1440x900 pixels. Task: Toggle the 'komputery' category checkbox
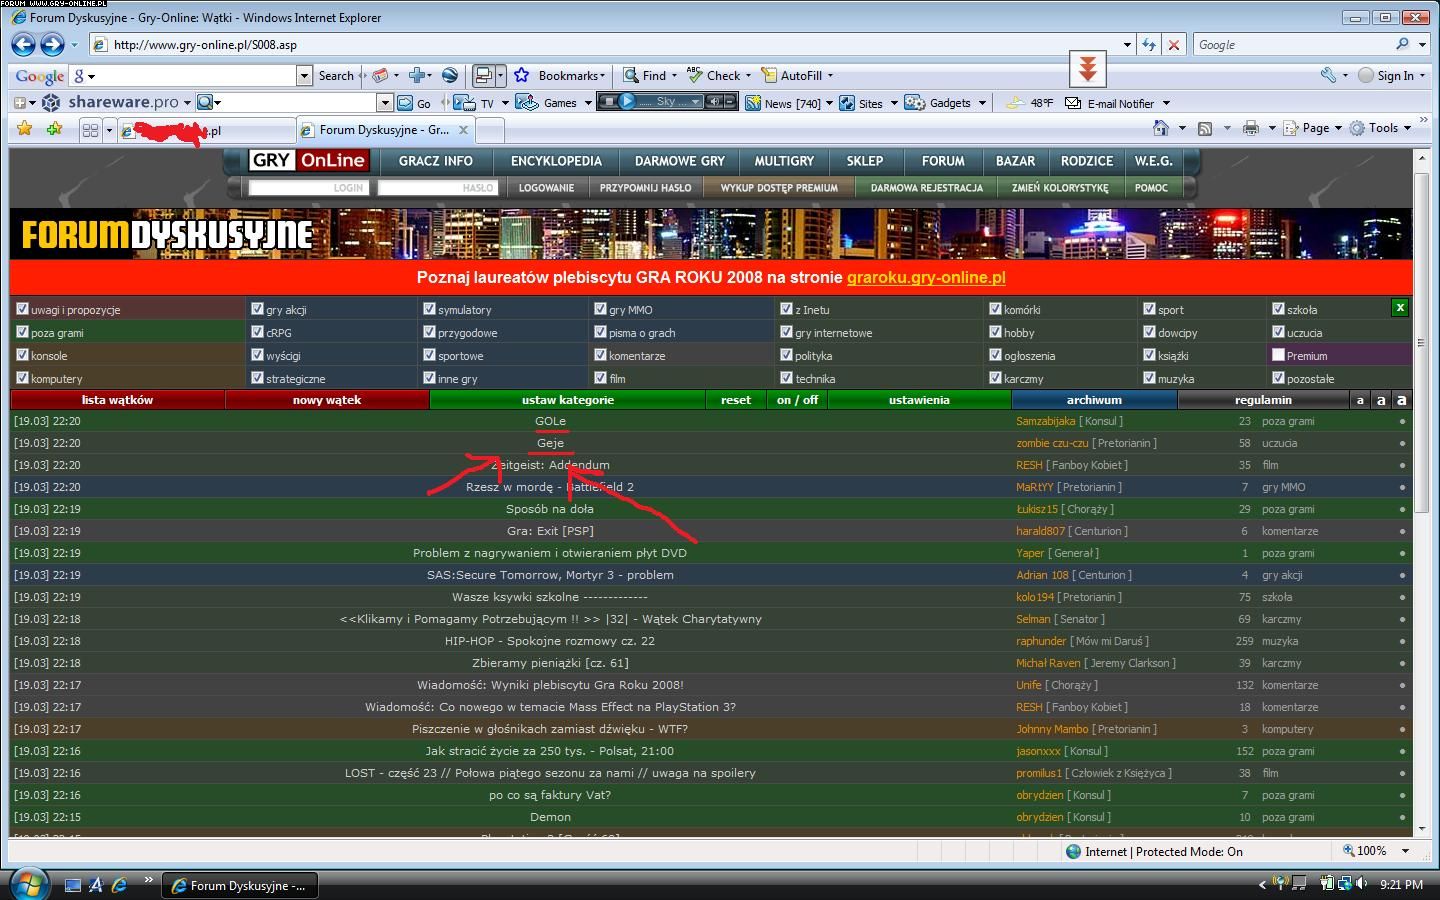click(22, 379)
